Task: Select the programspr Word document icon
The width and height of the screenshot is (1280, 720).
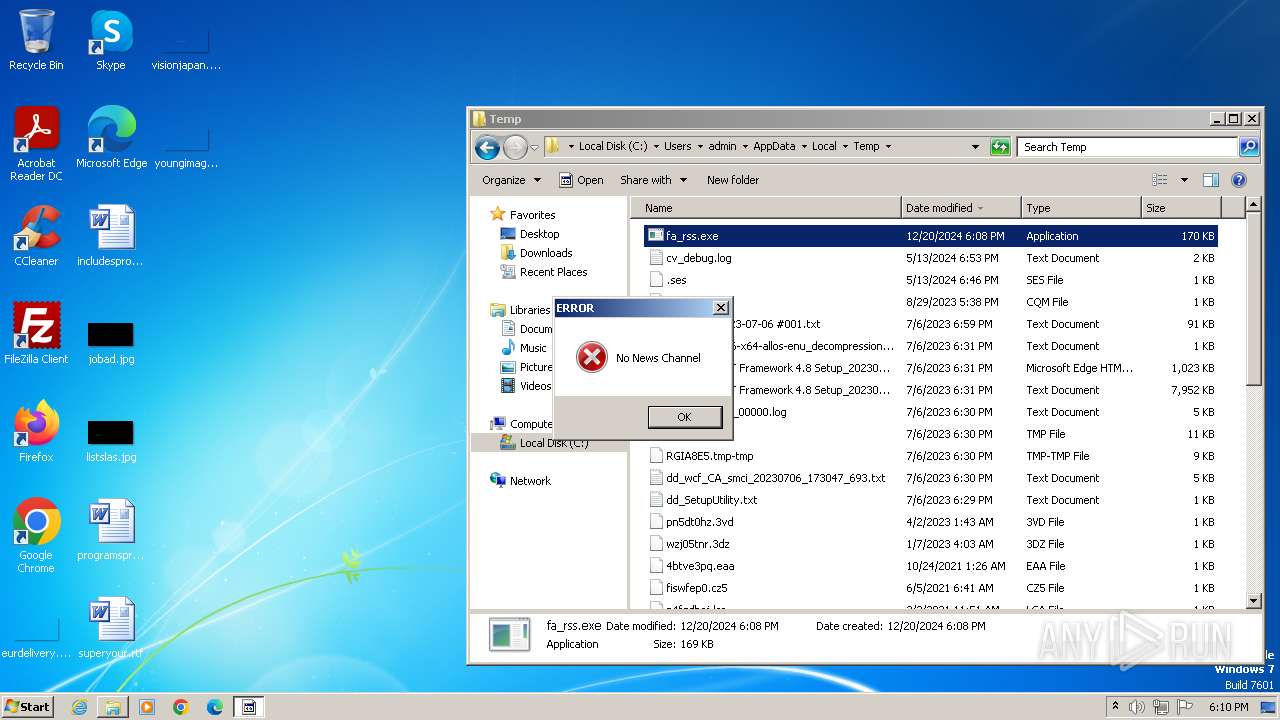Action: 110,530
